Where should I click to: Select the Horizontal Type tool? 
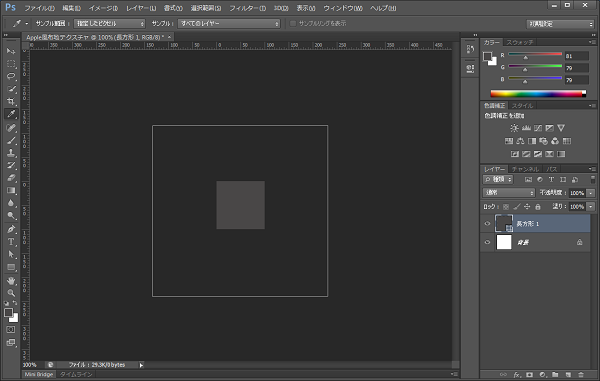11,242
